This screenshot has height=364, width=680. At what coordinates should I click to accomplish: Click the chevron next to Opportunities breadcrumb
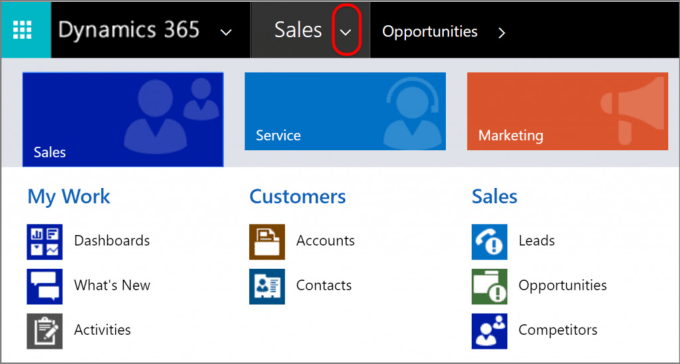click(x=502, y=33)
